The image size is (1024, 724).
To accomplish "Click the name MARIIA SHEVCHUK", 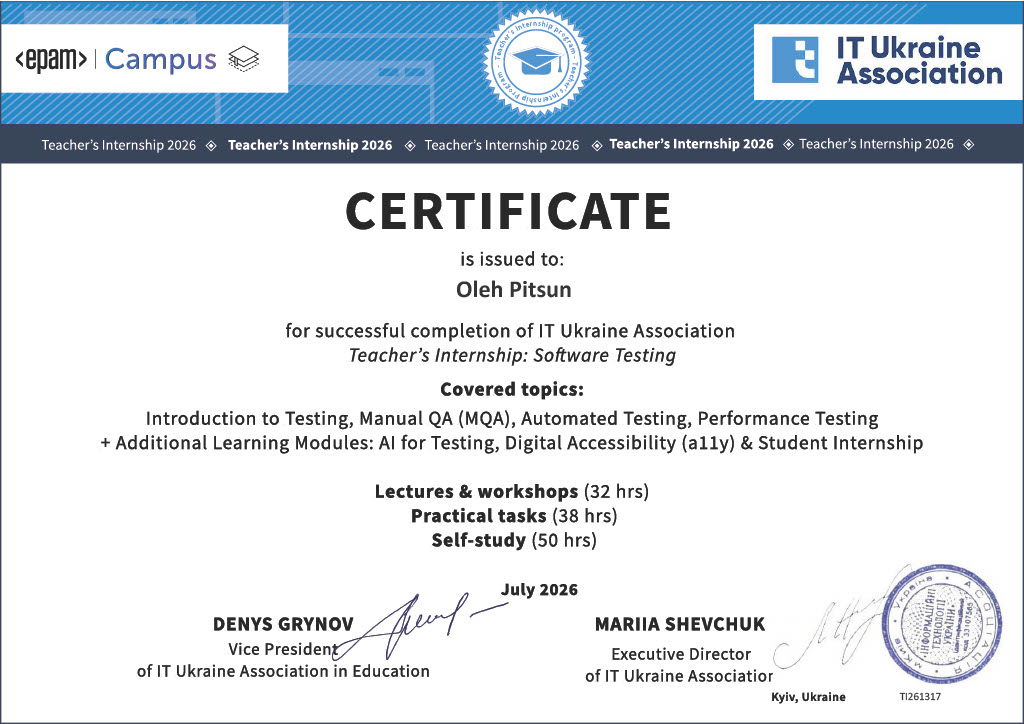I will (680, 624).
